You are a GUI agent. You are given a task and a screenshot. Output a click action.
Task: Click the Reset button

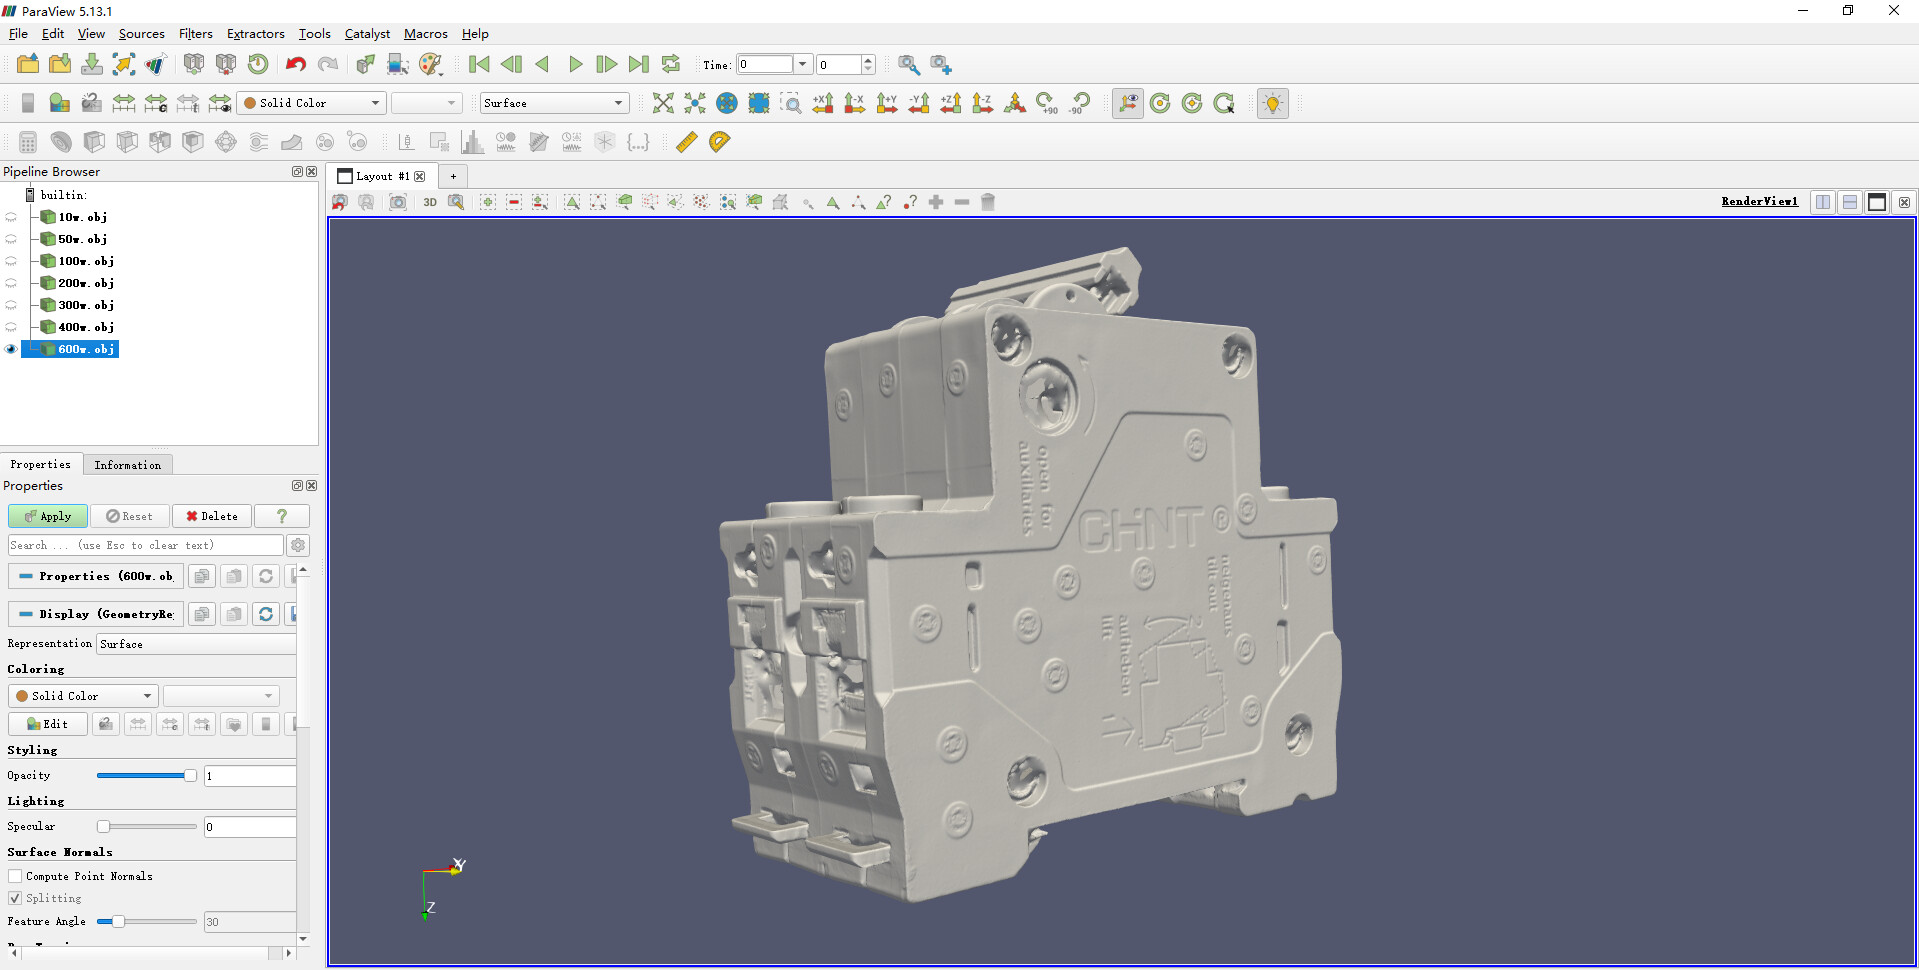point(130,516)
